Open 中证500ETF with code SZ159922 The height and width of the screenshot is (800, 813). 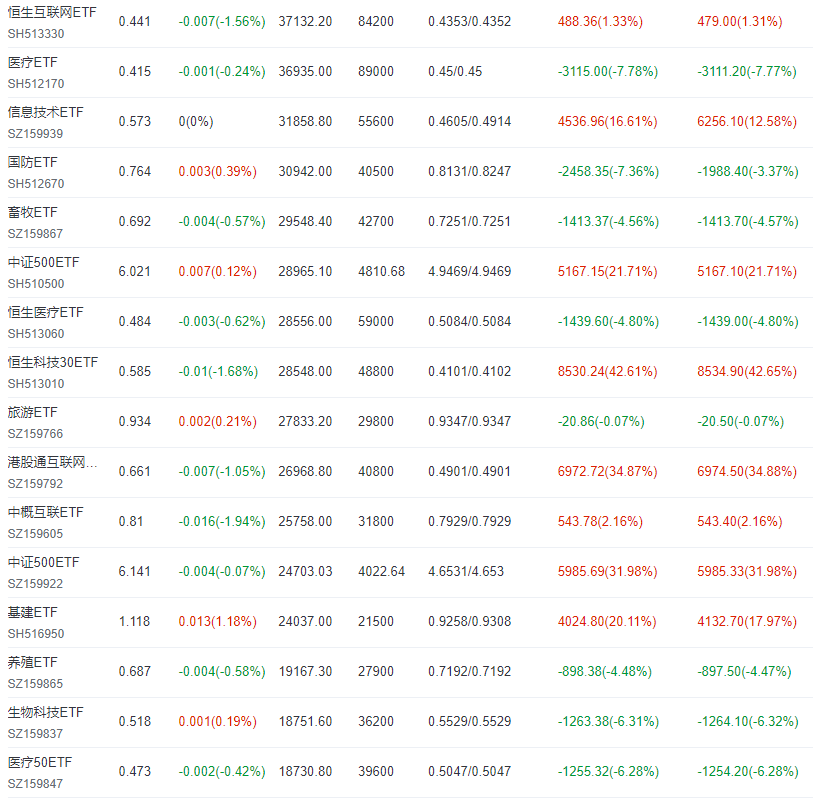tap(43, 563)
